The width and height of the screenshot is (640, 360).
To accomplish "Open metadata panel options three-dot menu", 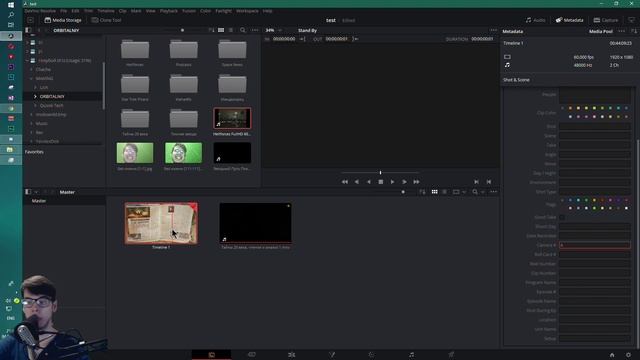I will pyautogui.click(x=621, y=31).
